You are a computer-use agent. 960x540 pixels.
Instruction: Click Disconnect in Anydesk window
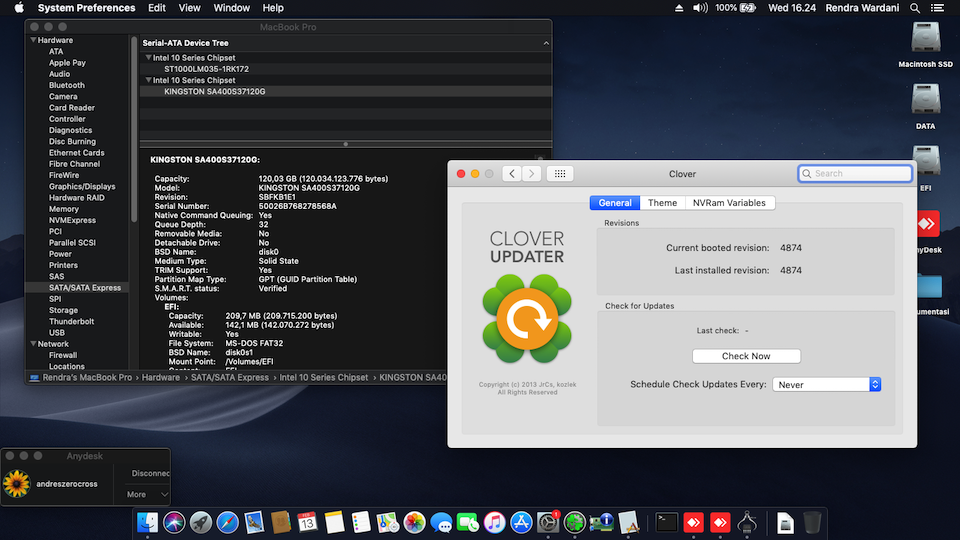pos(151,473)
